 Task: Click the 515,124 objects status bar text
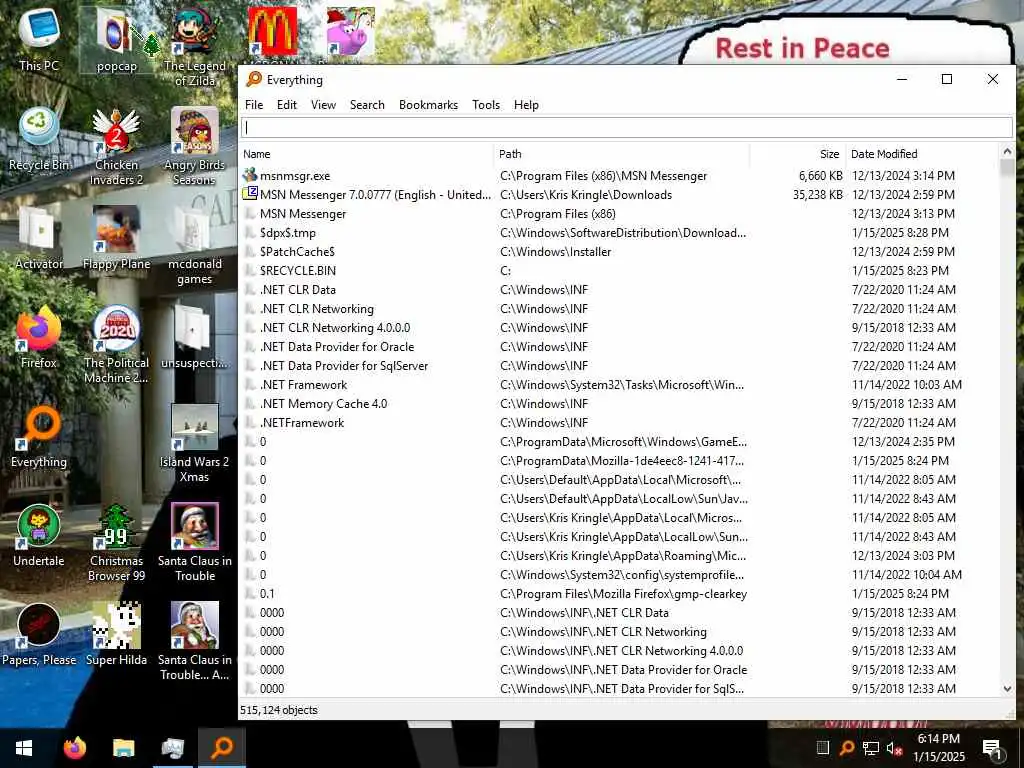[x=279, y=710]
